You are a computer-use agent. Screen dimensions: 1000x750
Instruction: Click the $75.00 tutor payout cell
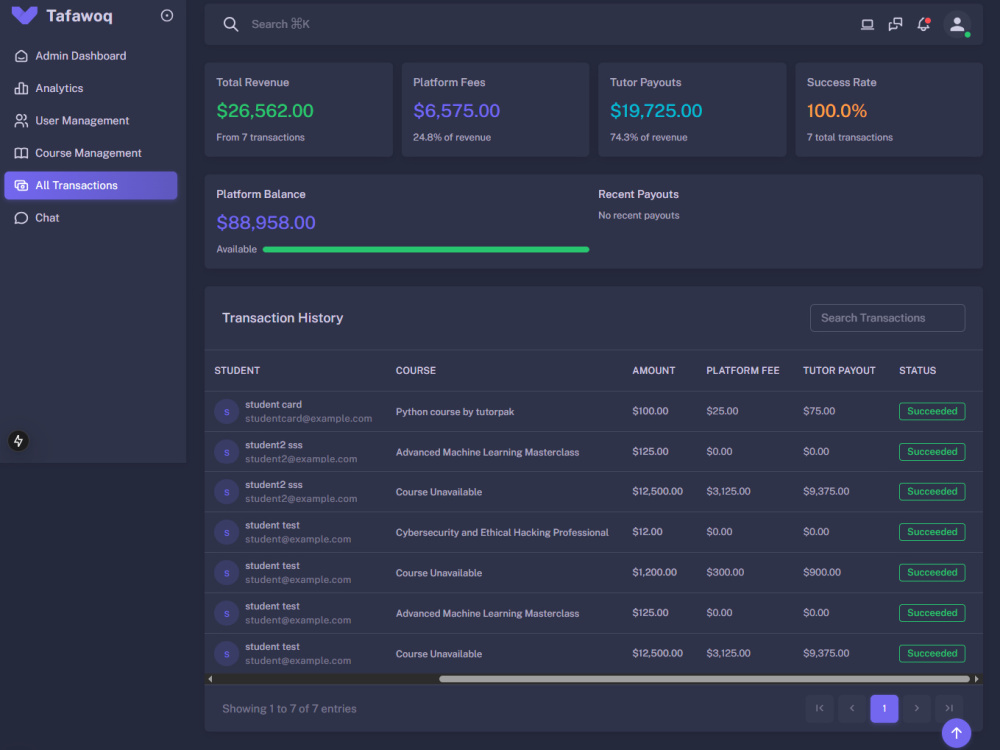(819, 411)
